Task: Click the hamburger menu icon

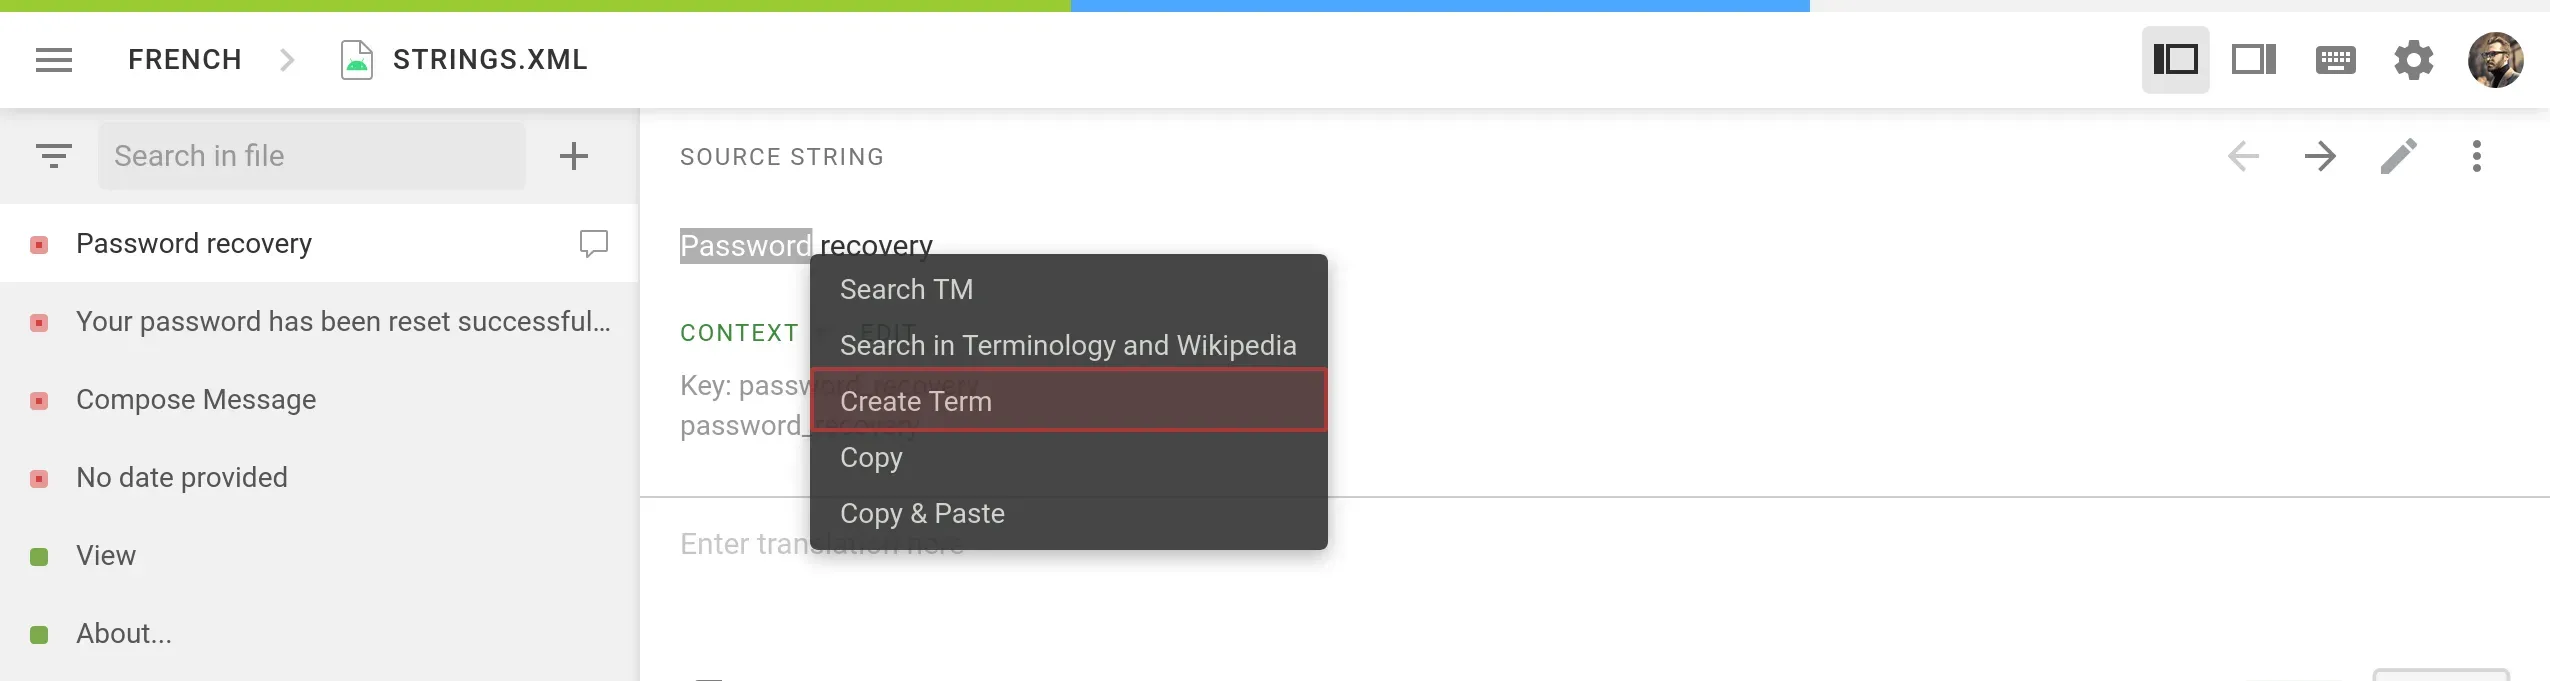Action: [55, 60]
